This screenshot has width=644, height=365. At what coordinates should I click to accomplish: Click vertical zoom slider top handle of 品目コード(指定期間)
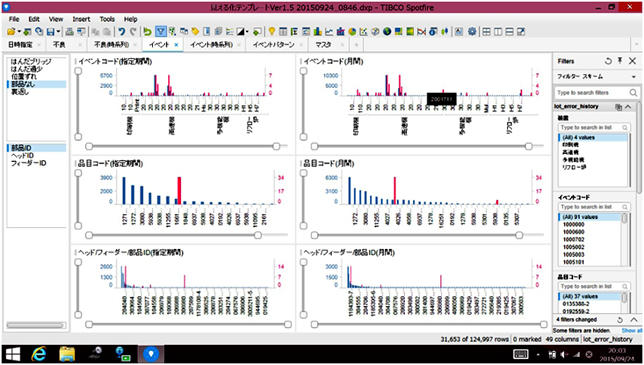pyautogui.click(x=78, y=173)
